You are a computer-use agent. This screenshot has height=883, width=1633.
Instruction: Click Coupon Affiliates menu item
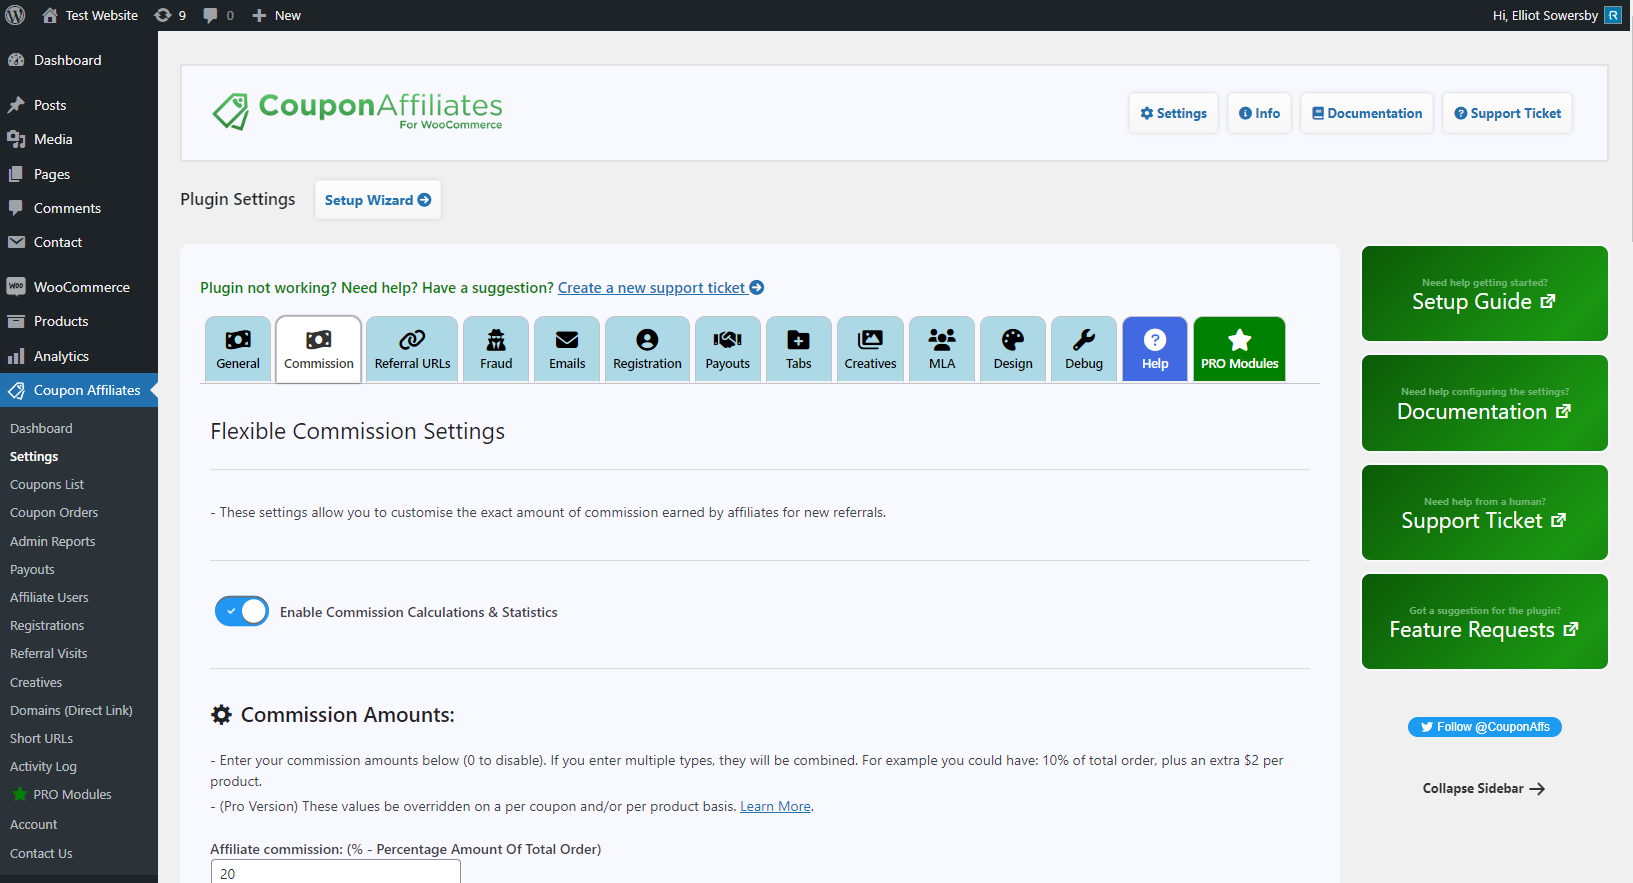coord(79,390)
